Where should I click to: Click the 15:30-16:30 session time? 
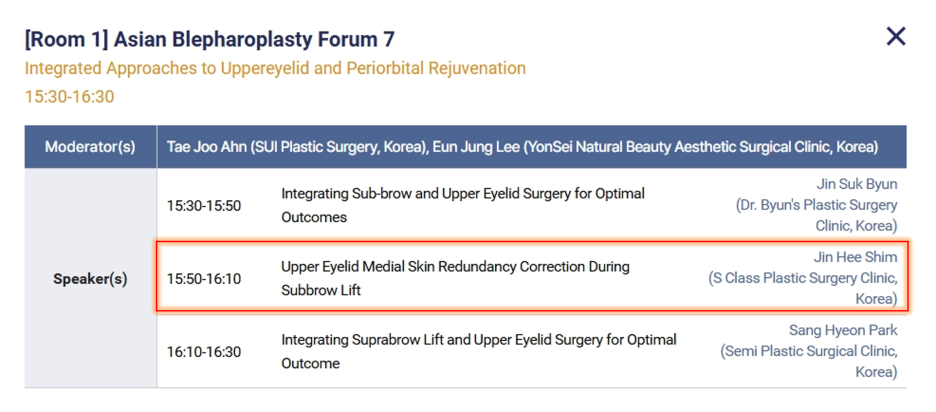[x=69, y=97]
